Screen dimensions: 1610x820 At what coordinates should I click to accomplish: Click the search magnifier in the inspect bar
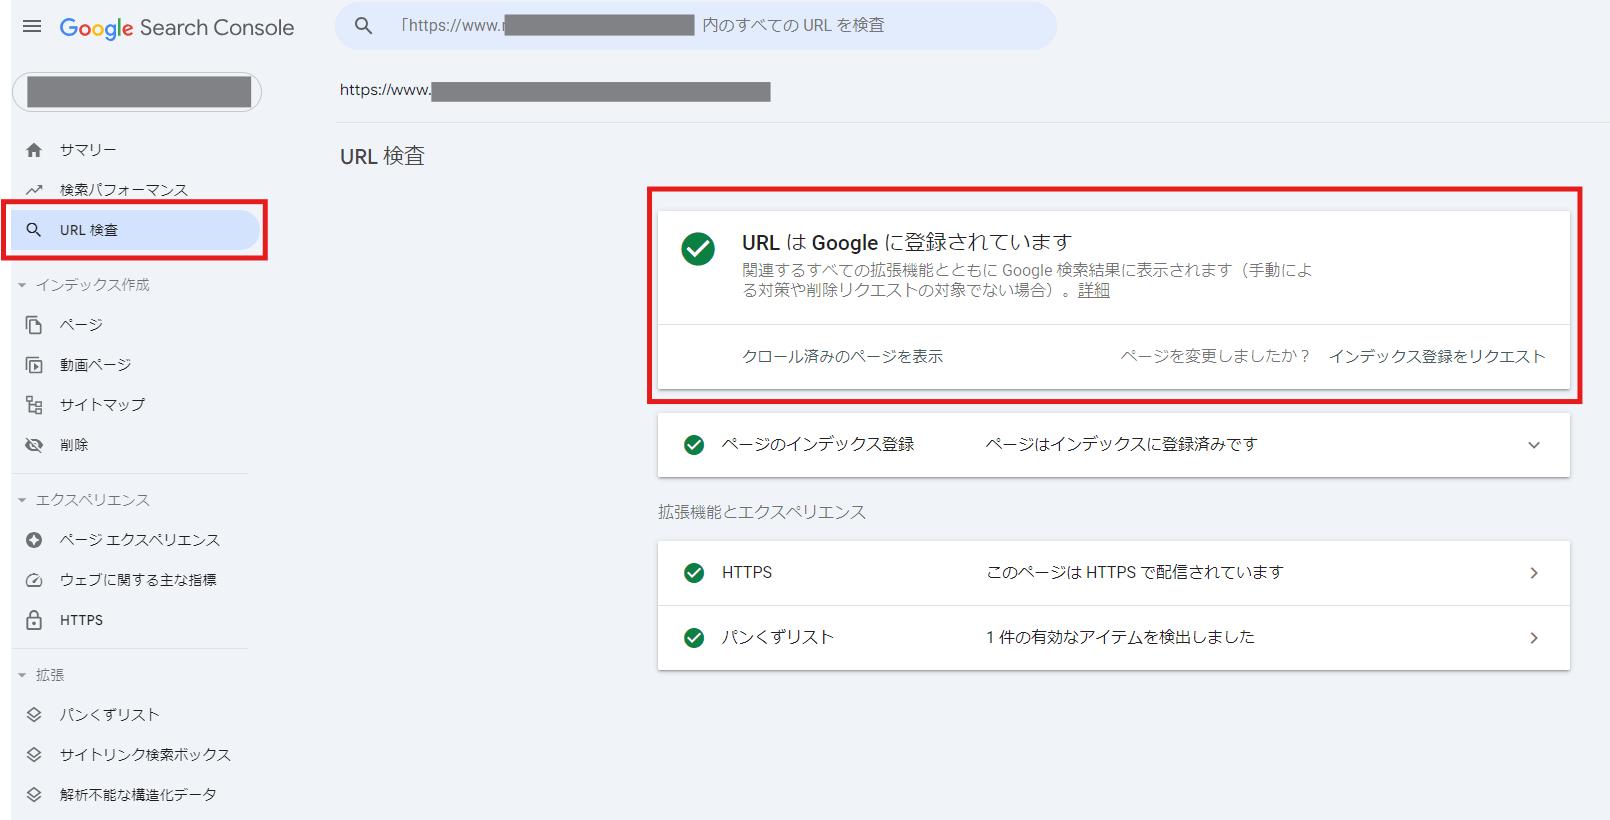364,26
